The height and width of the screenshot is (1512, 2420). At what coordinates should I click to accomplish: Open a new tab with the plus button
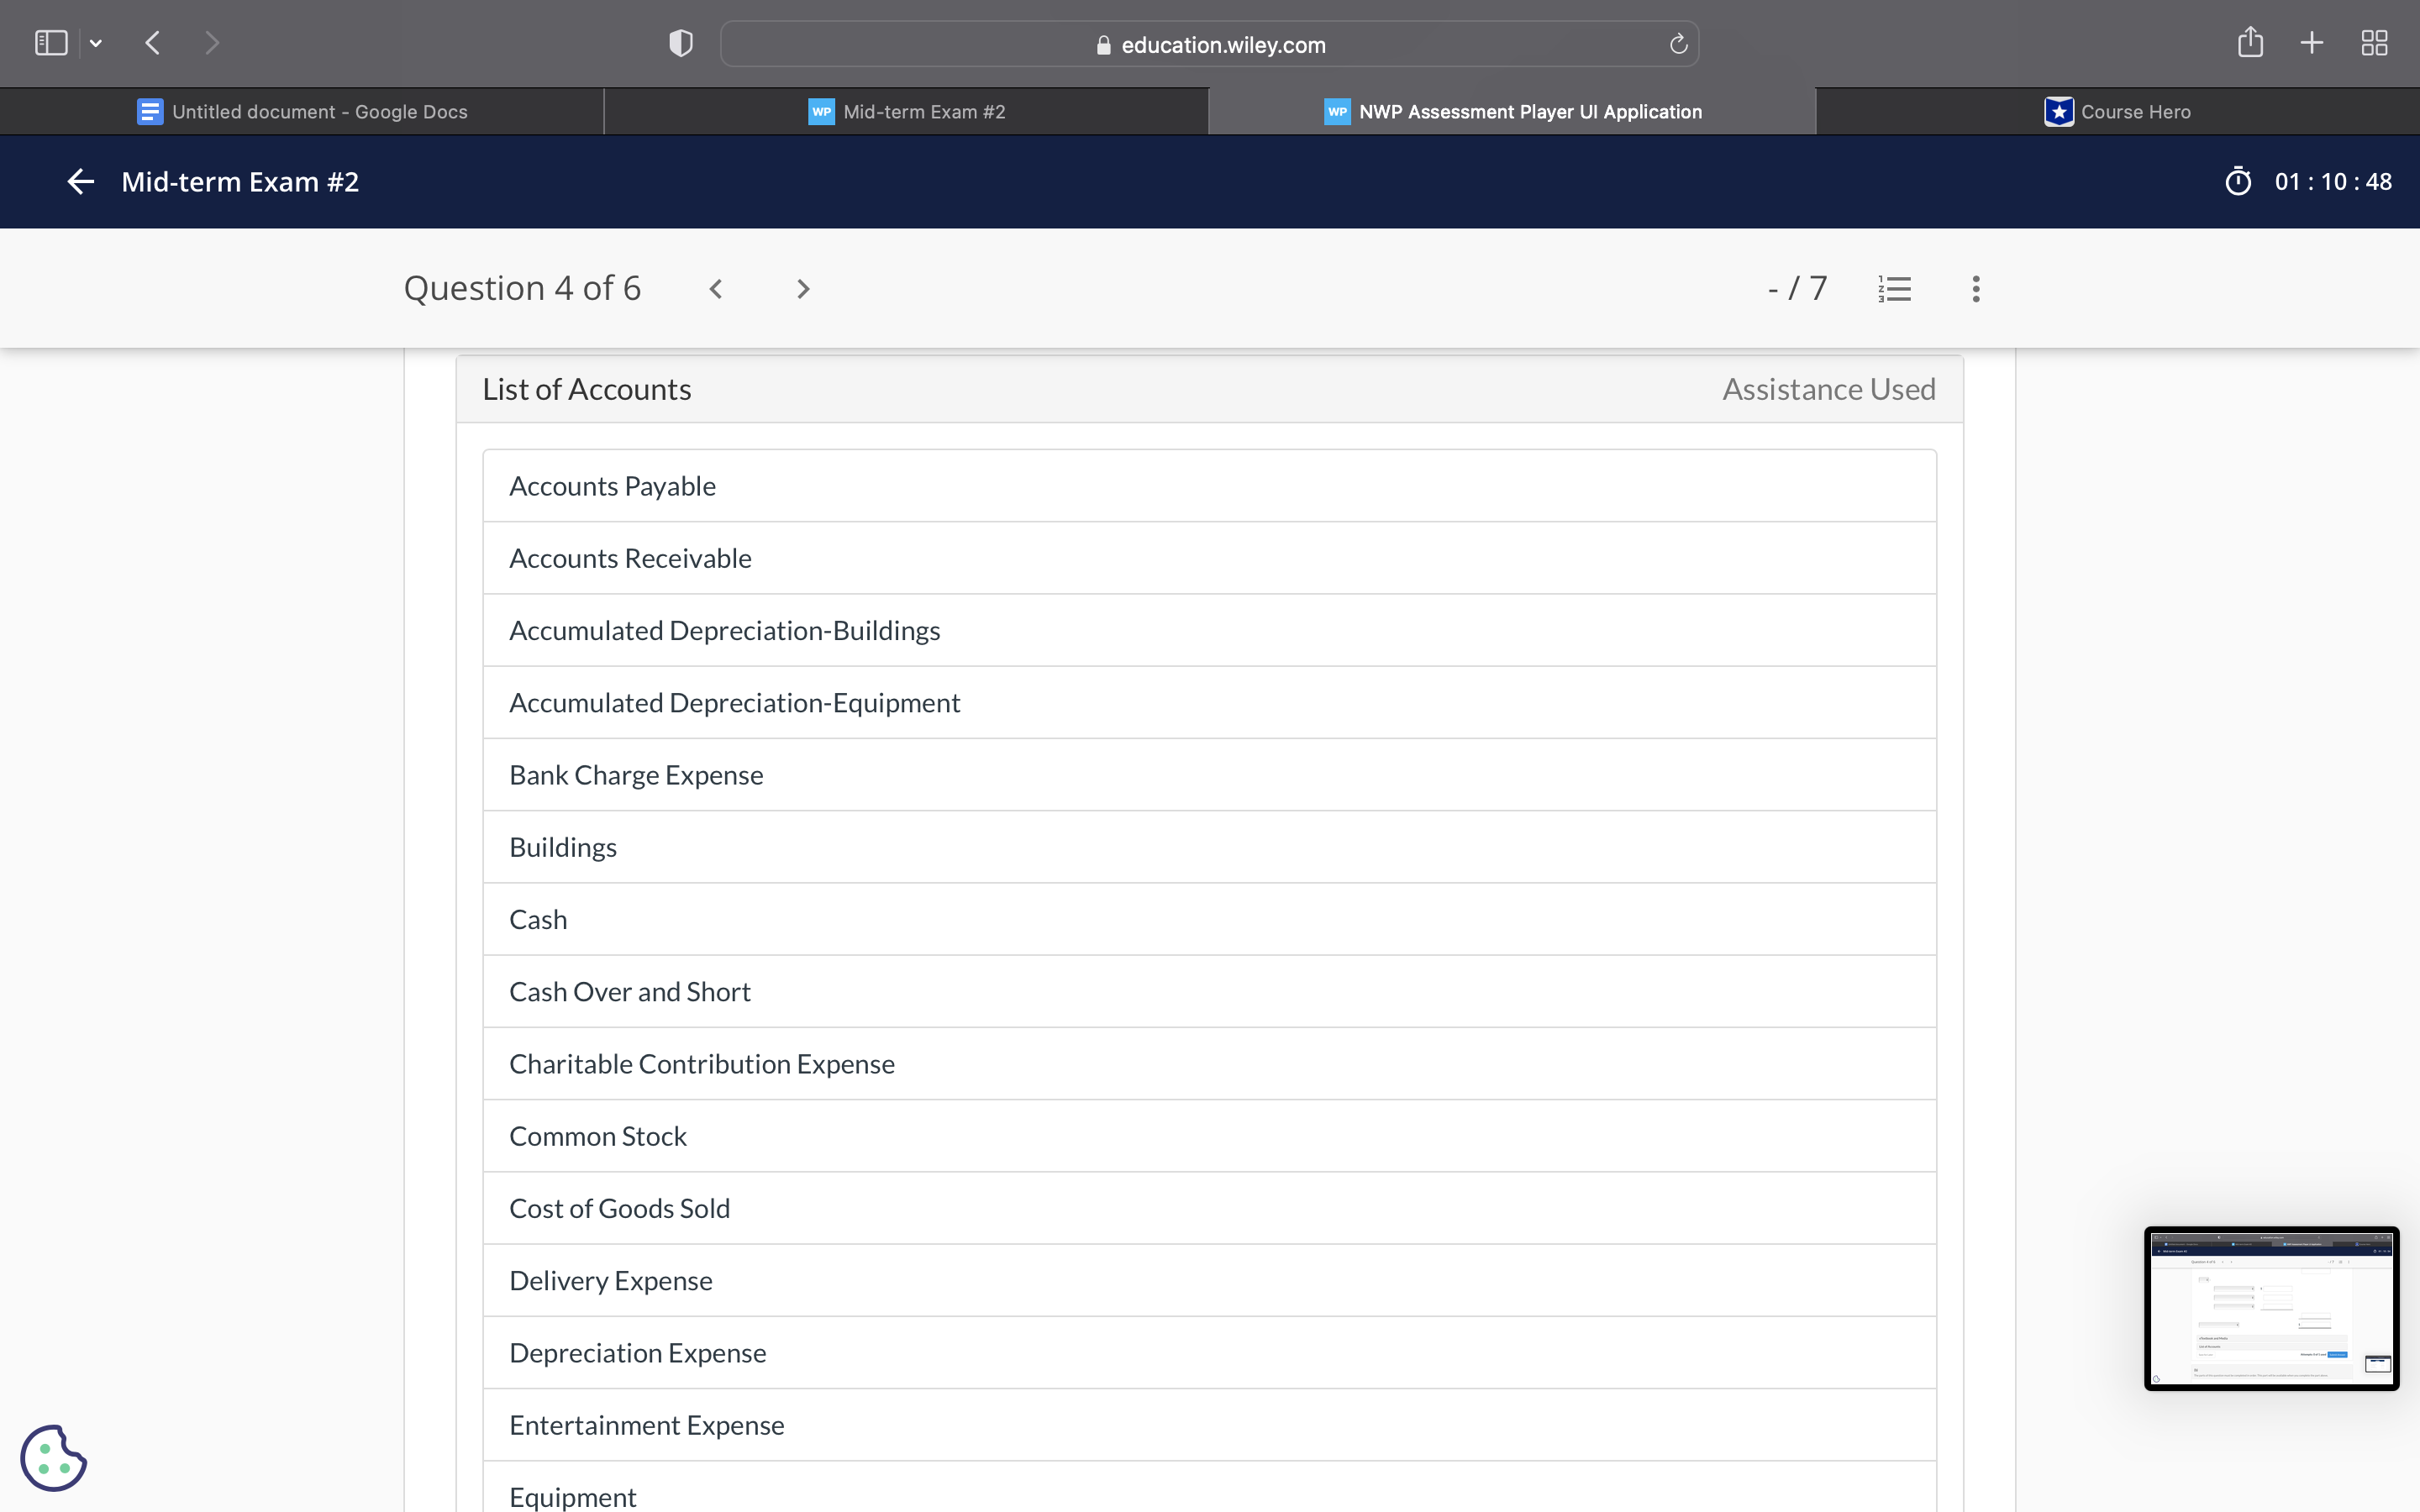(2311, 43)
